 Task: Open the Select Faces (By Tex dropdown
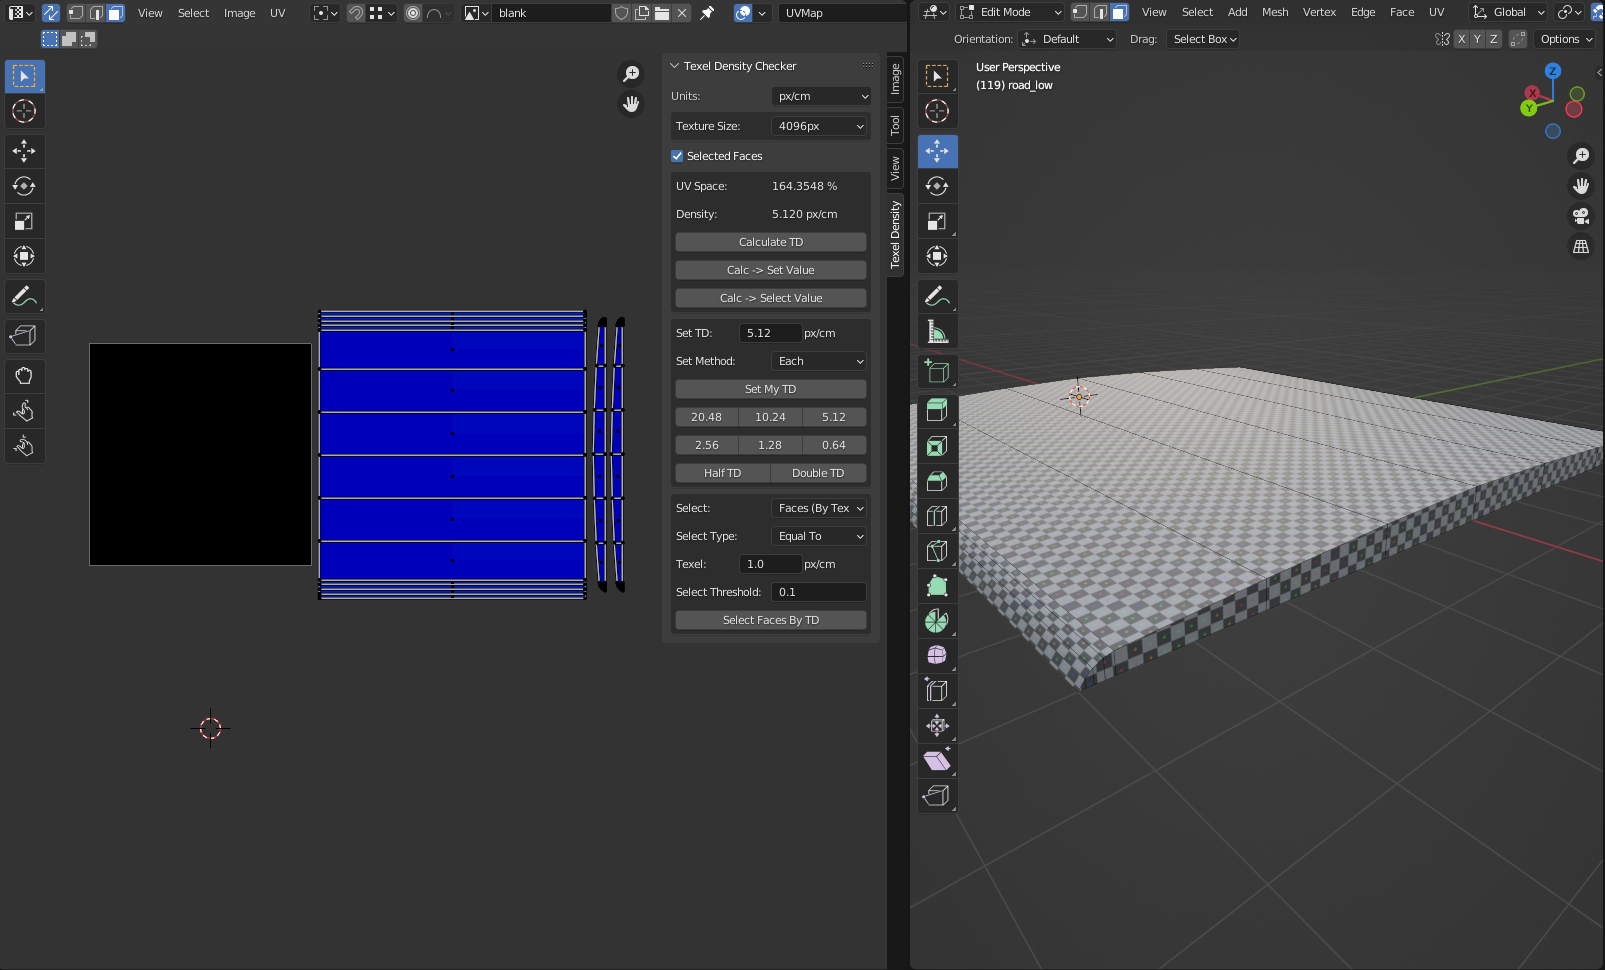pyautogui.click(x=818, y=508)
